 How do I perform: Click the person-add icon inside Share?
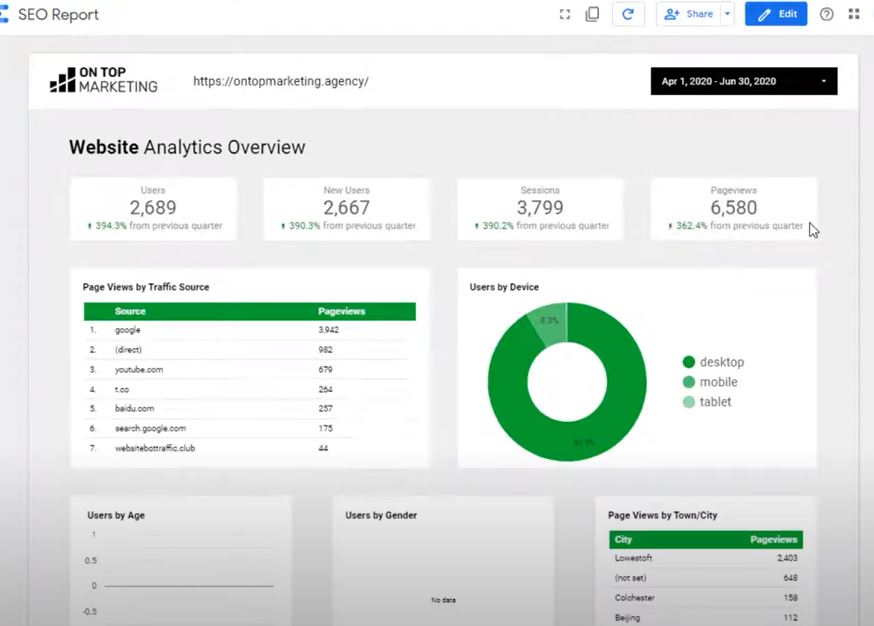pyautogui.click(x=674, y=14)
